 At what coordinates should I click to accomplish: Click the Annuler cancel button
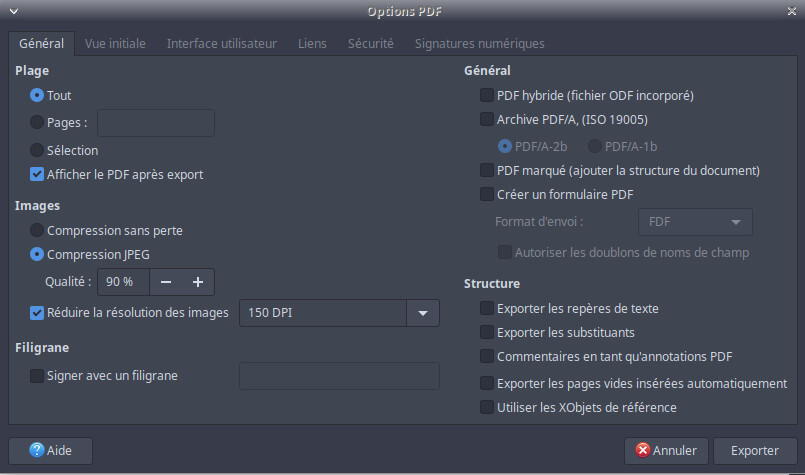pyautogui.click(x=667, y=450)
